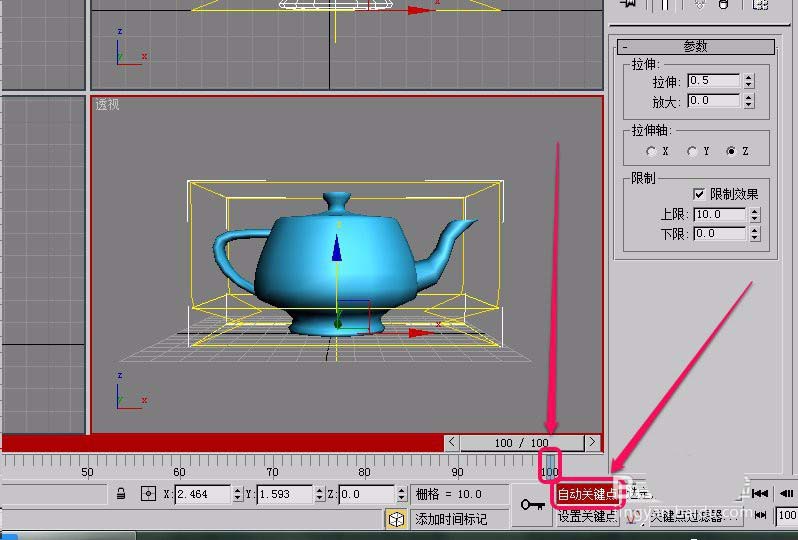798x540 pixels.
Task: Open Configure Modifier Sets icon
Action: click(x=760, y=5)
